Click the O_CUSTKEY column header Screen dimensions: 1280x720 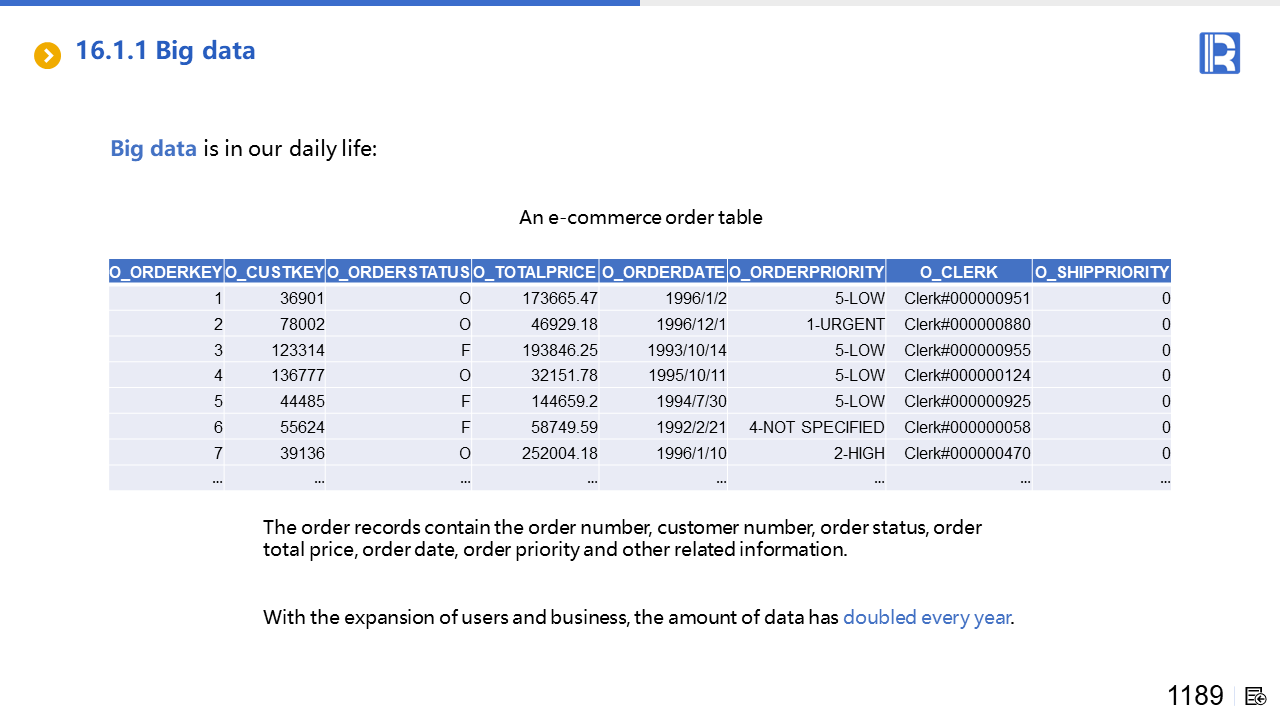tap(275, 272)
